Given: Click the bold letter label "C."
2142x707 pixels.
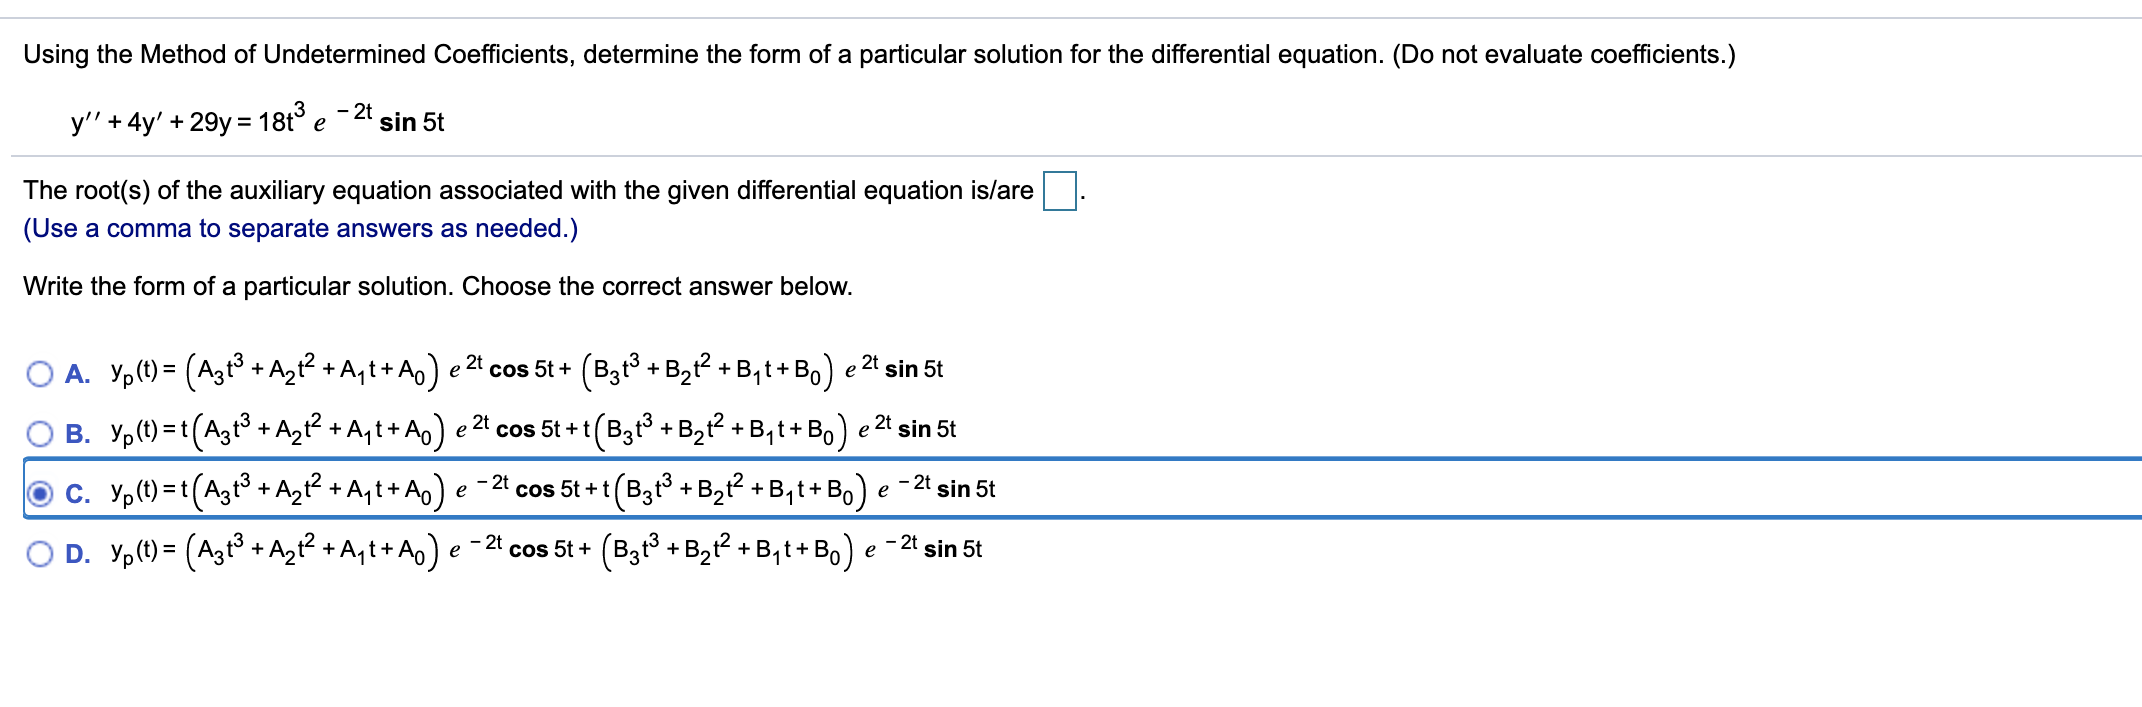Looking at the screenshot, I should 78,494.
